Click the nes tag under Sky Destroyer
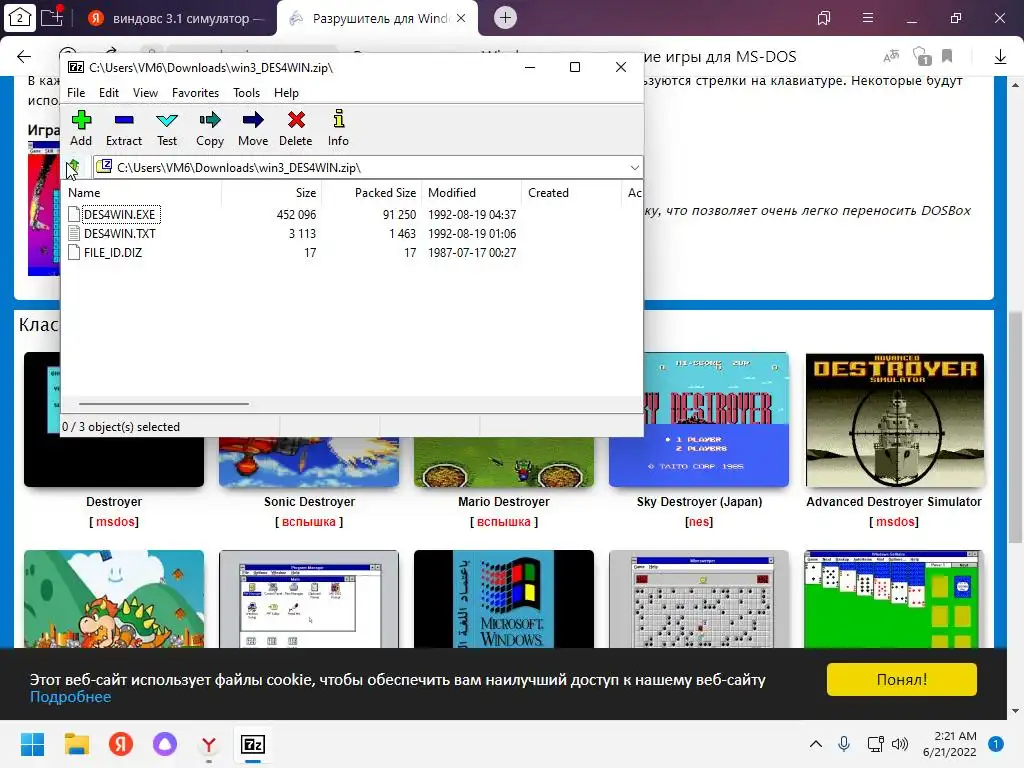Image resolution: width=1024 pixels, height=768 pixels. [699, 522]
